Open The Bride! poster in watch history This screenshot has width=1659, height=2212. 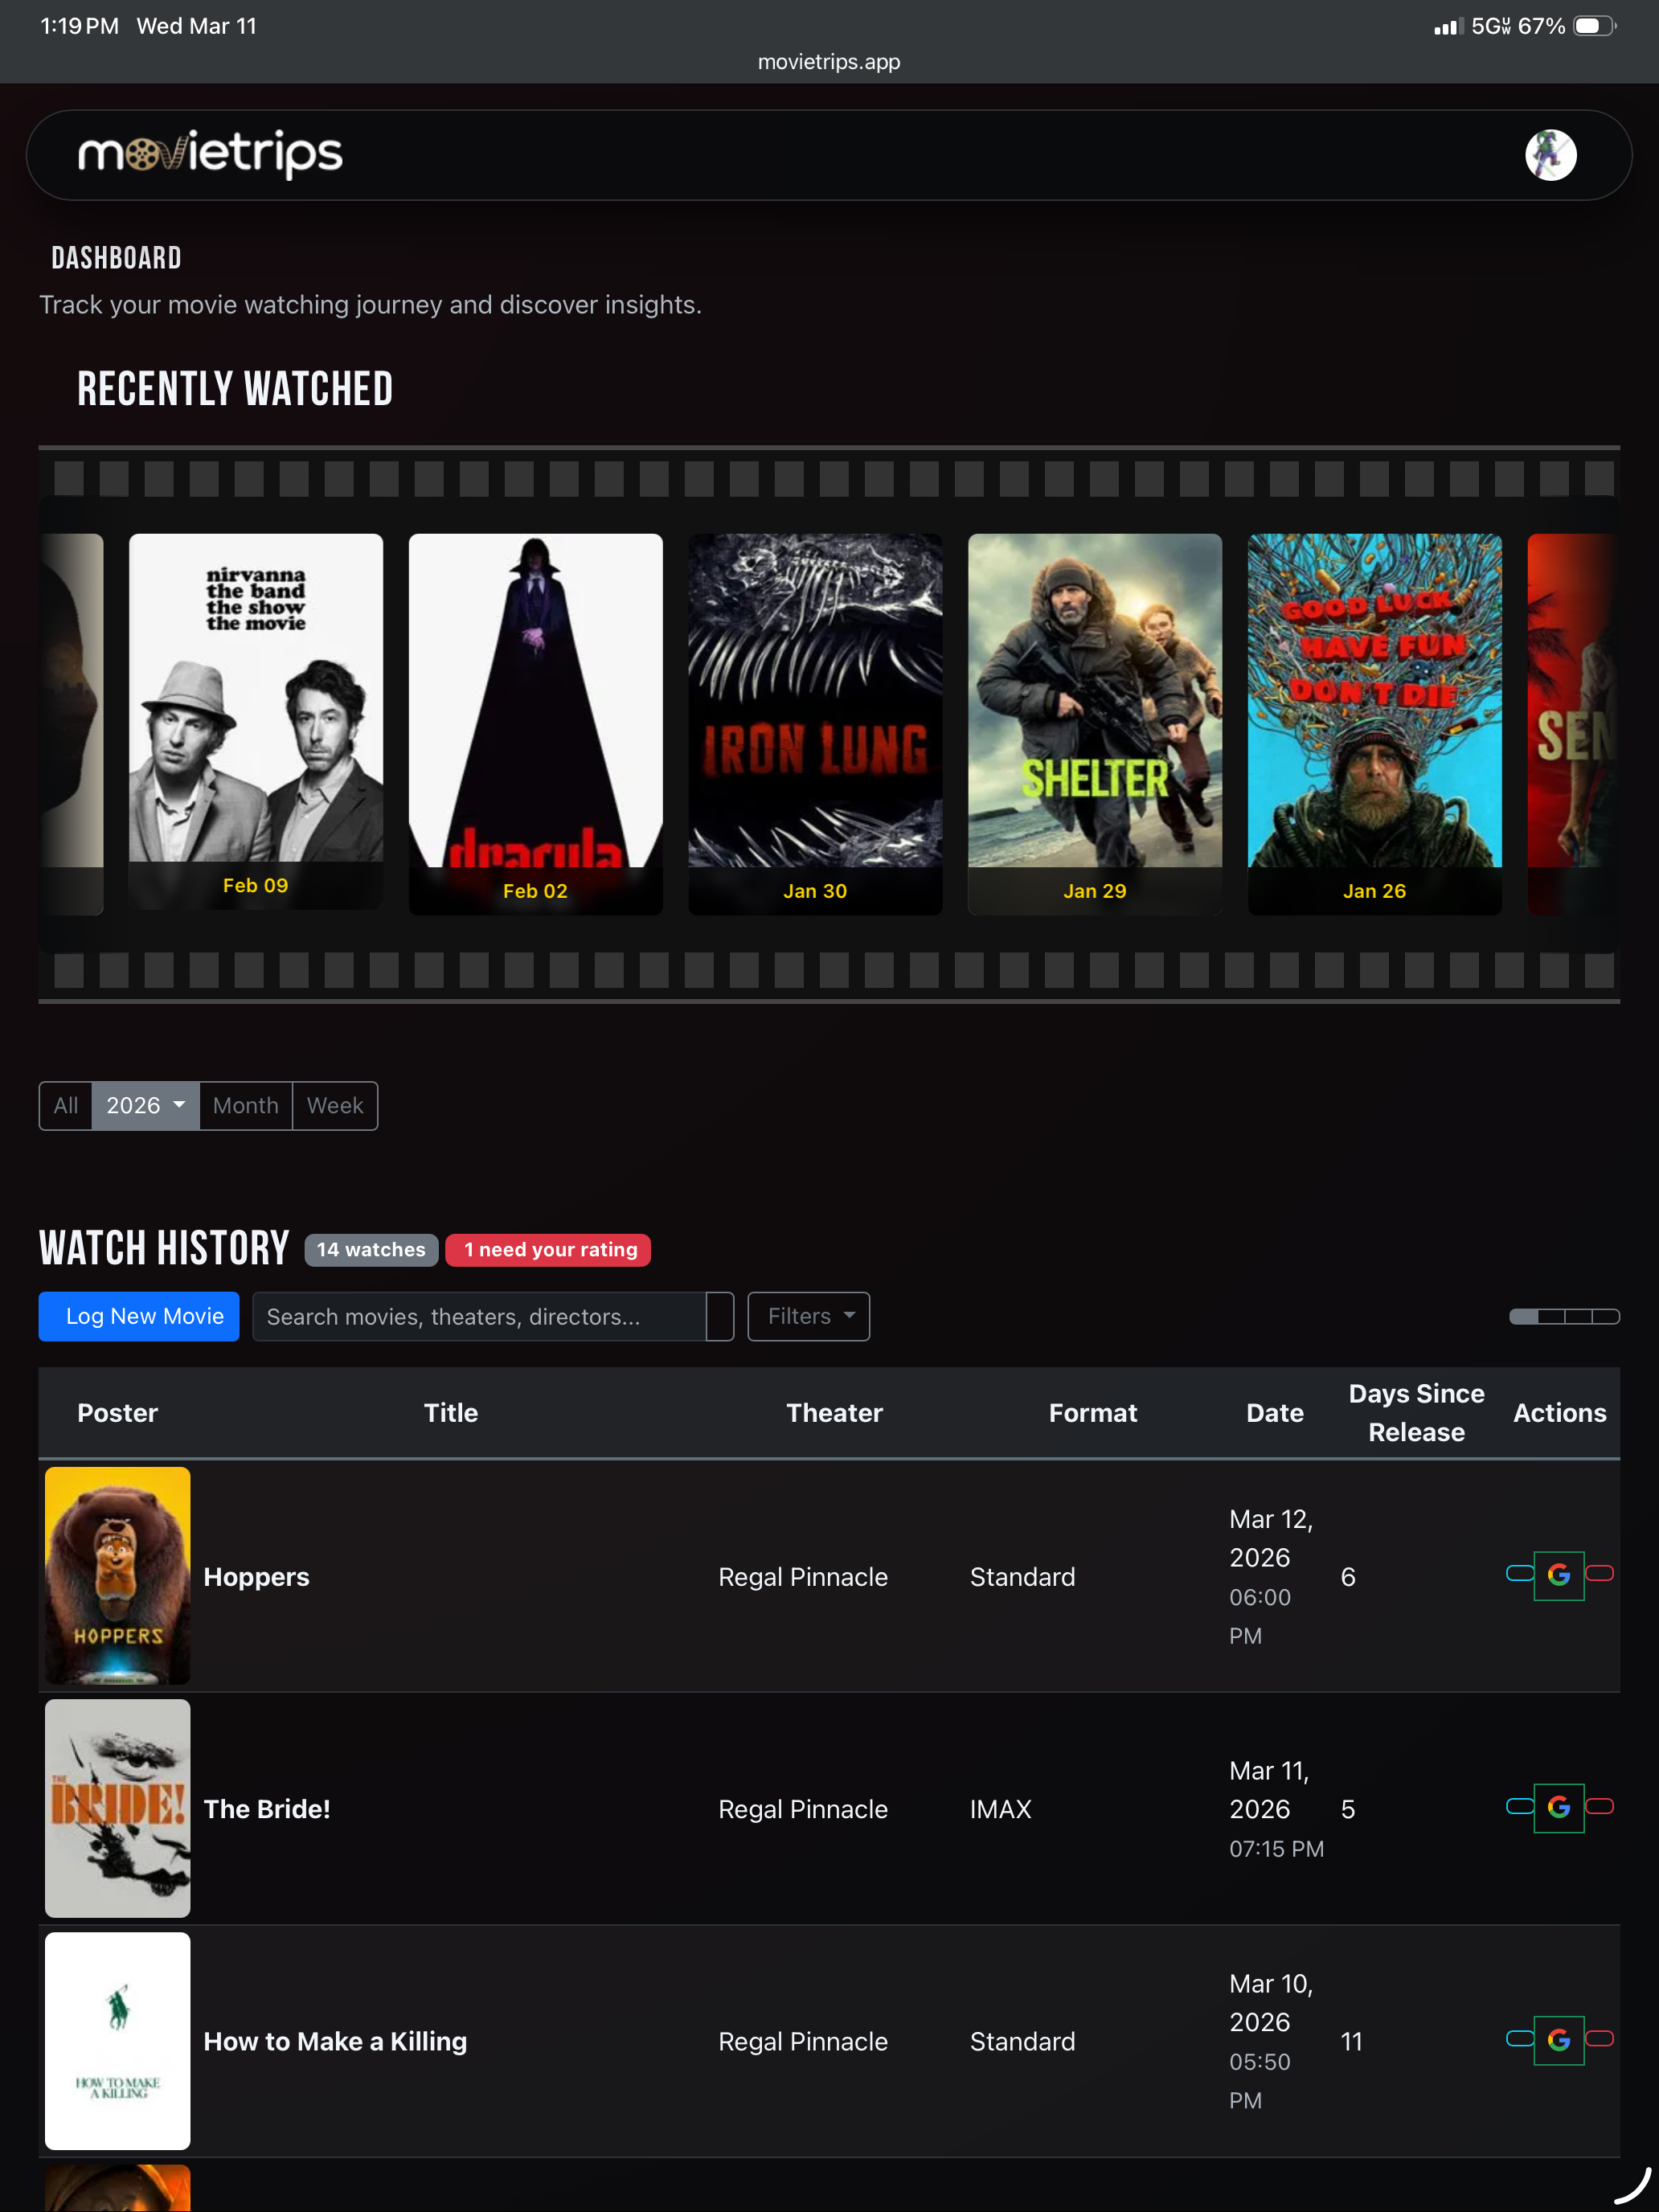pos(118,1808)
